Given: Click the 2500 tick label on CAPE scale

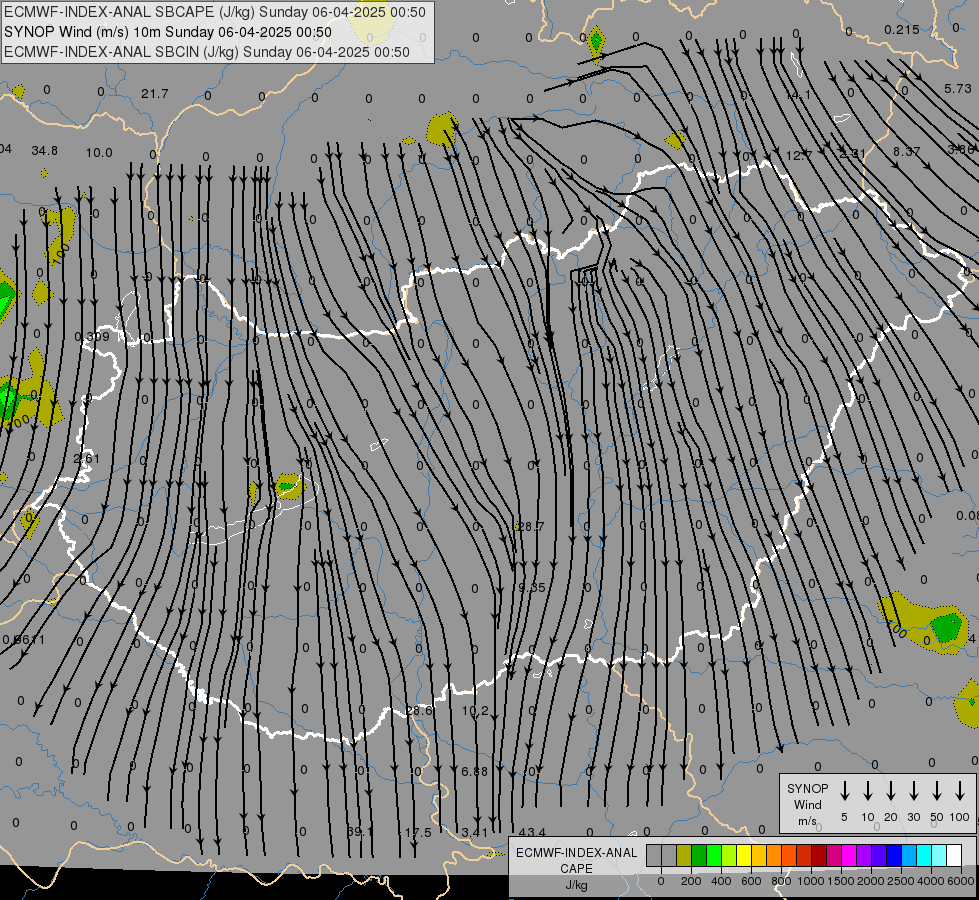Looking at the screenshot, I should pos(901,881).
